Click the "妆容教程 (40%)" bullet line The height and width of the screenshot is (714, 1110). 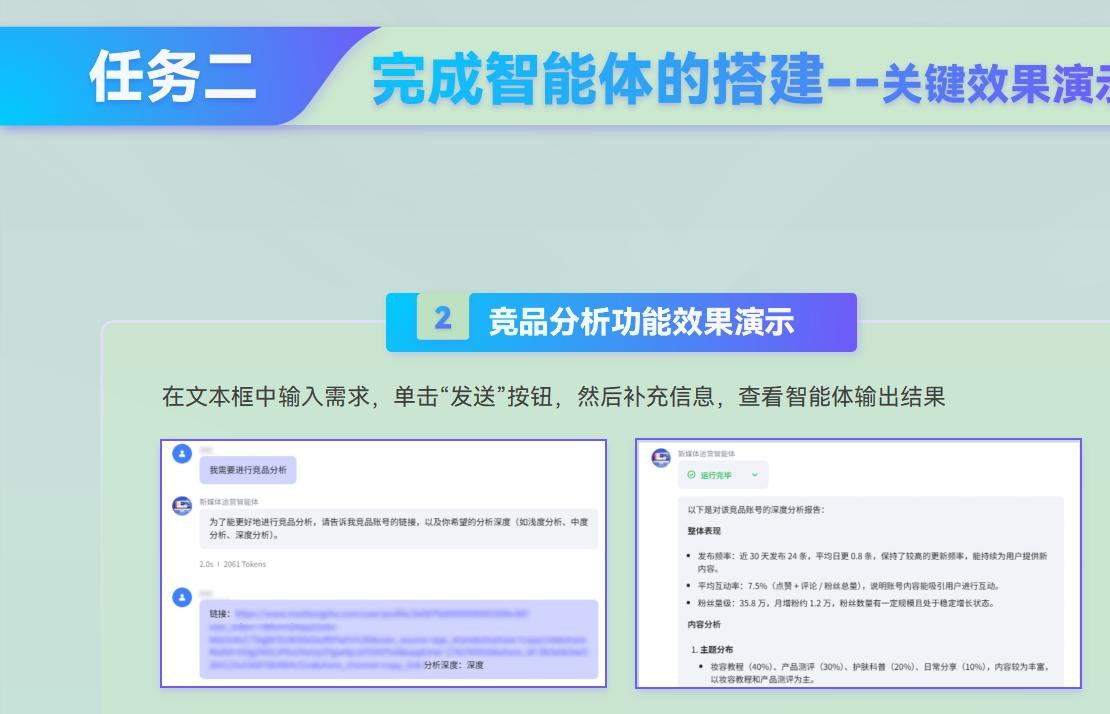pos(879,672)
